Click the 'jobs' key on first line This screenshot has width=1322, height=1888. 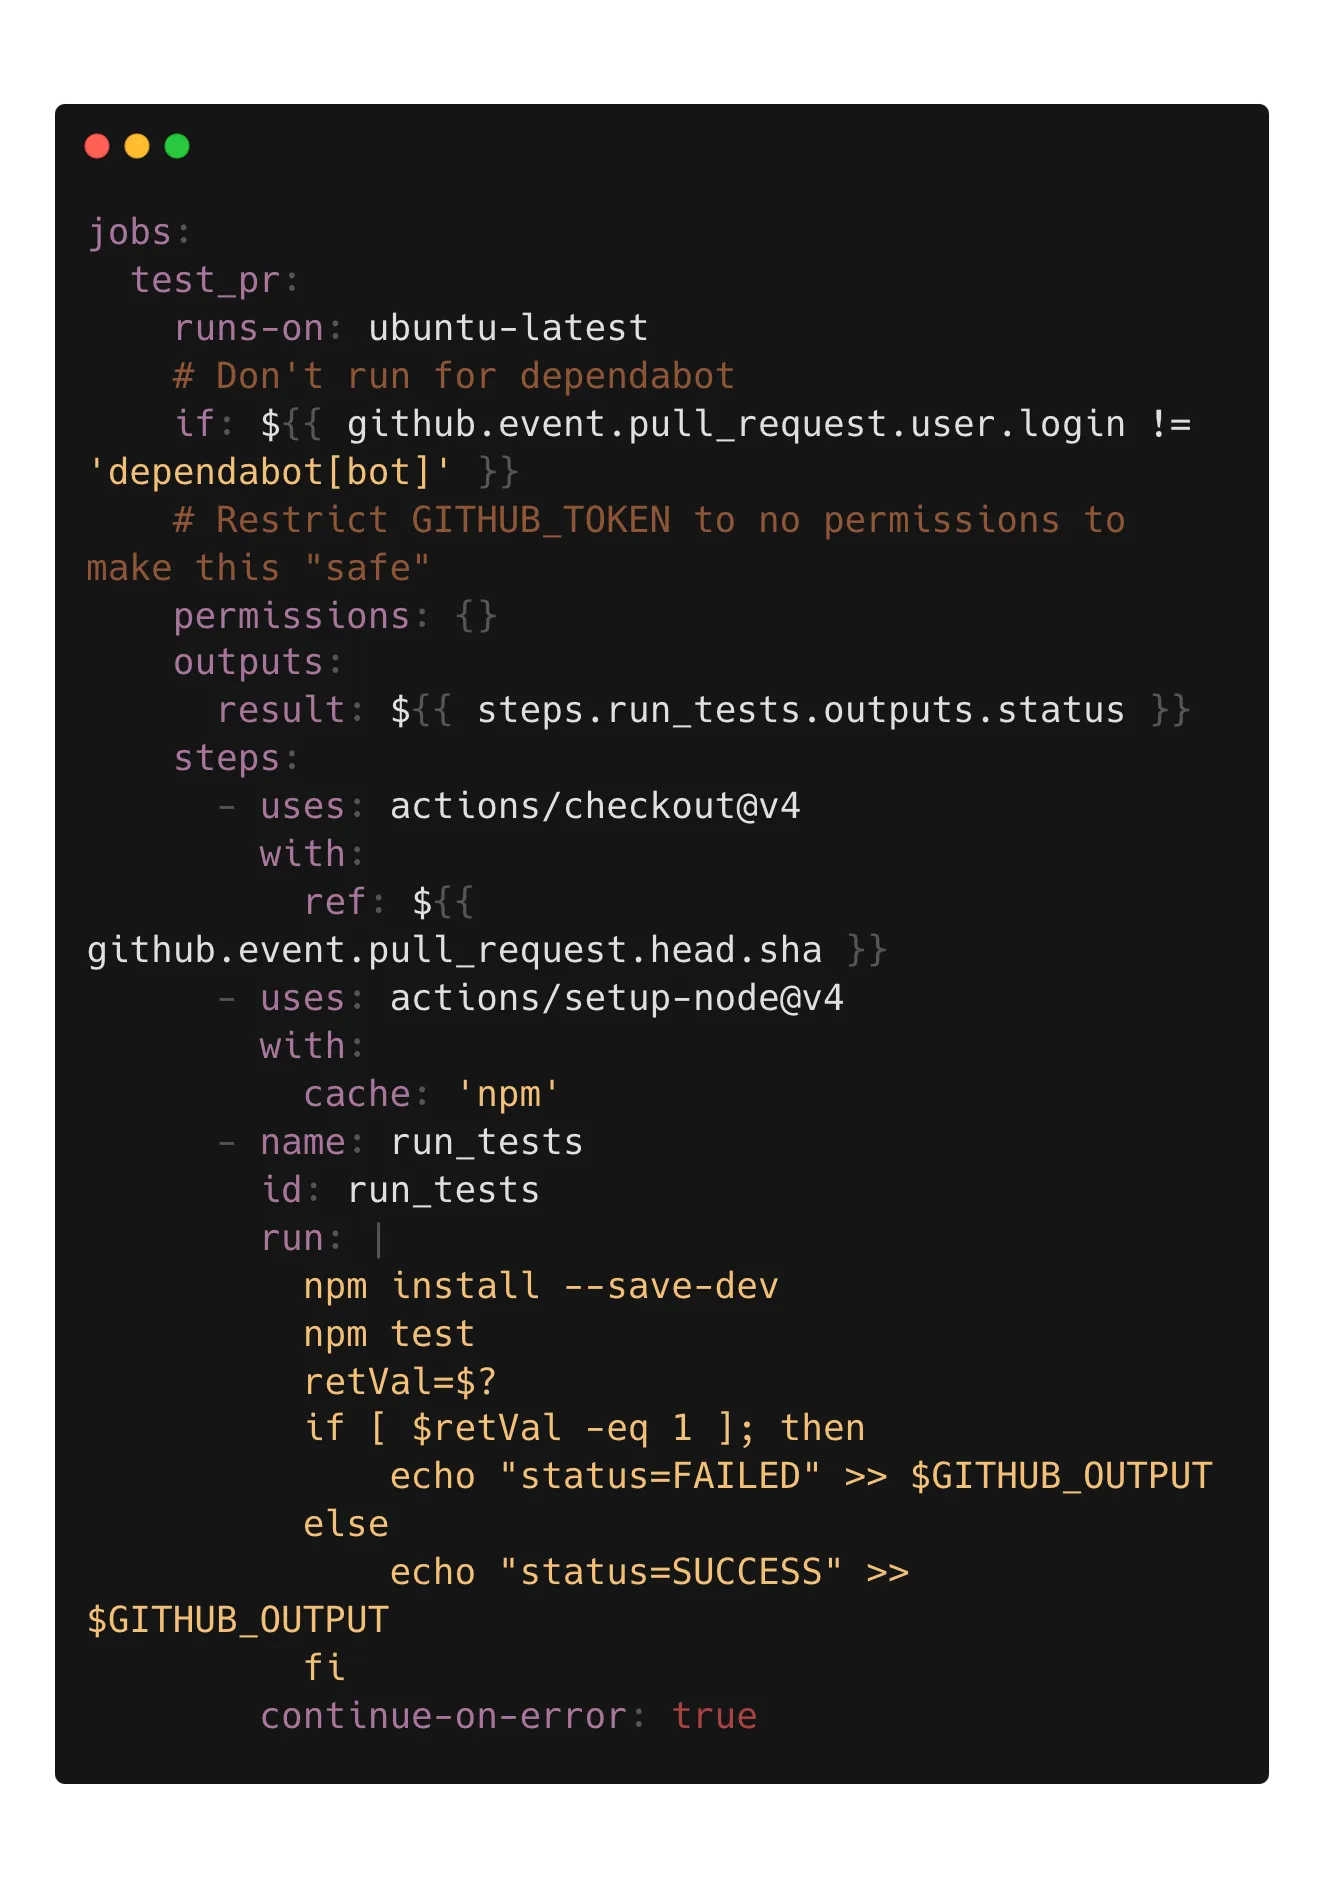point(130,232)
